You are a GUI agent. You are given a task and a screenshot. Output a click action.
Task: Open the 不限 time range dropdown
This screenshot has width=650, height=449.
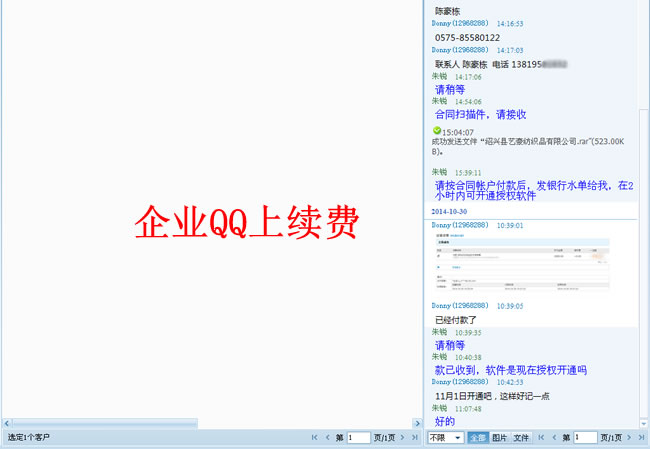pos(446,438)
